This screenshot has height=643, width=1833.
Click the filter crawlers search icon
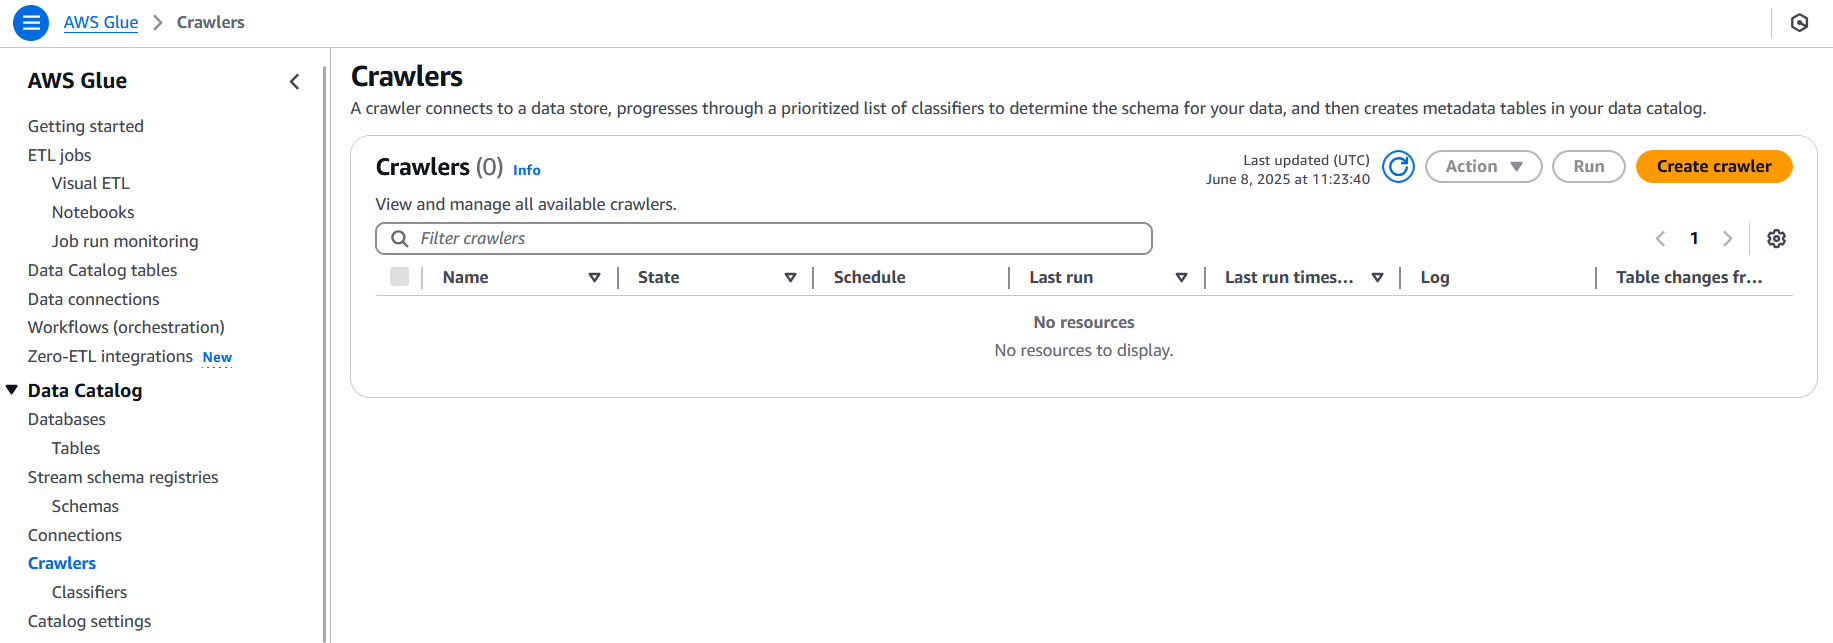point(400,238)
